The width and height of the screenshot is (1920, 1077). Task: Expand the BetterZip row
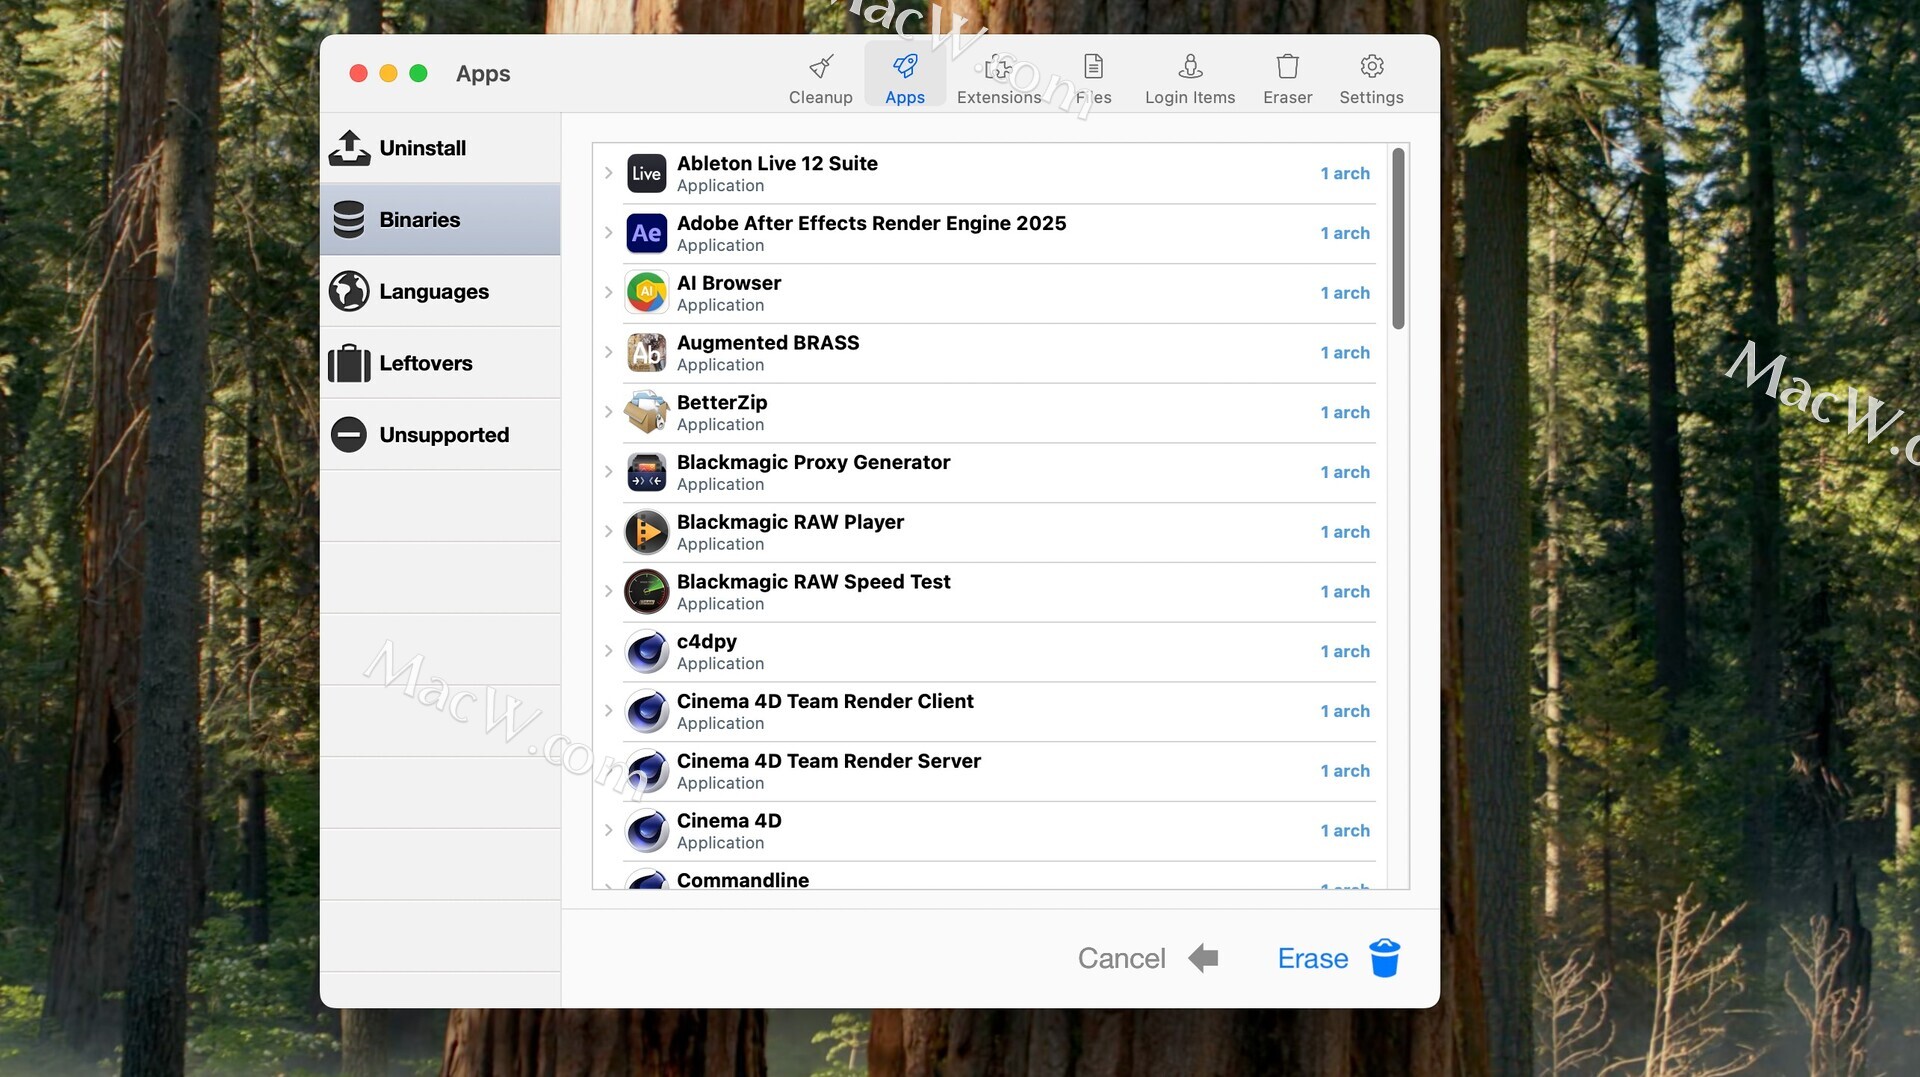(x=608, y=412)
